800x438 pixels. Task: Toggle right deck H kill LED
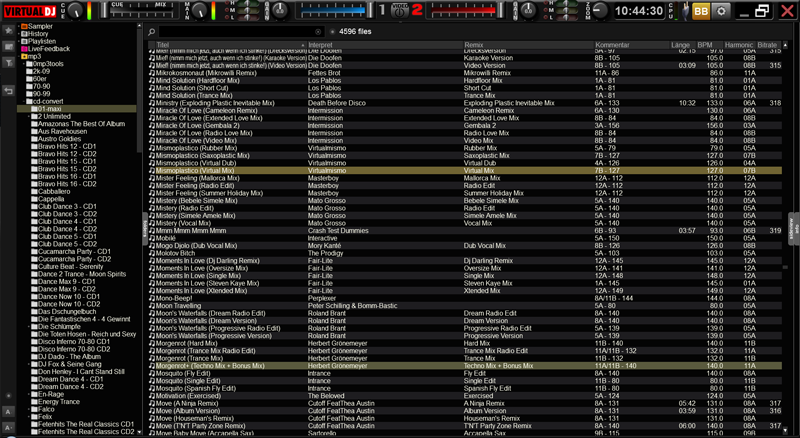pyautogui.click(x=544, y=4)
